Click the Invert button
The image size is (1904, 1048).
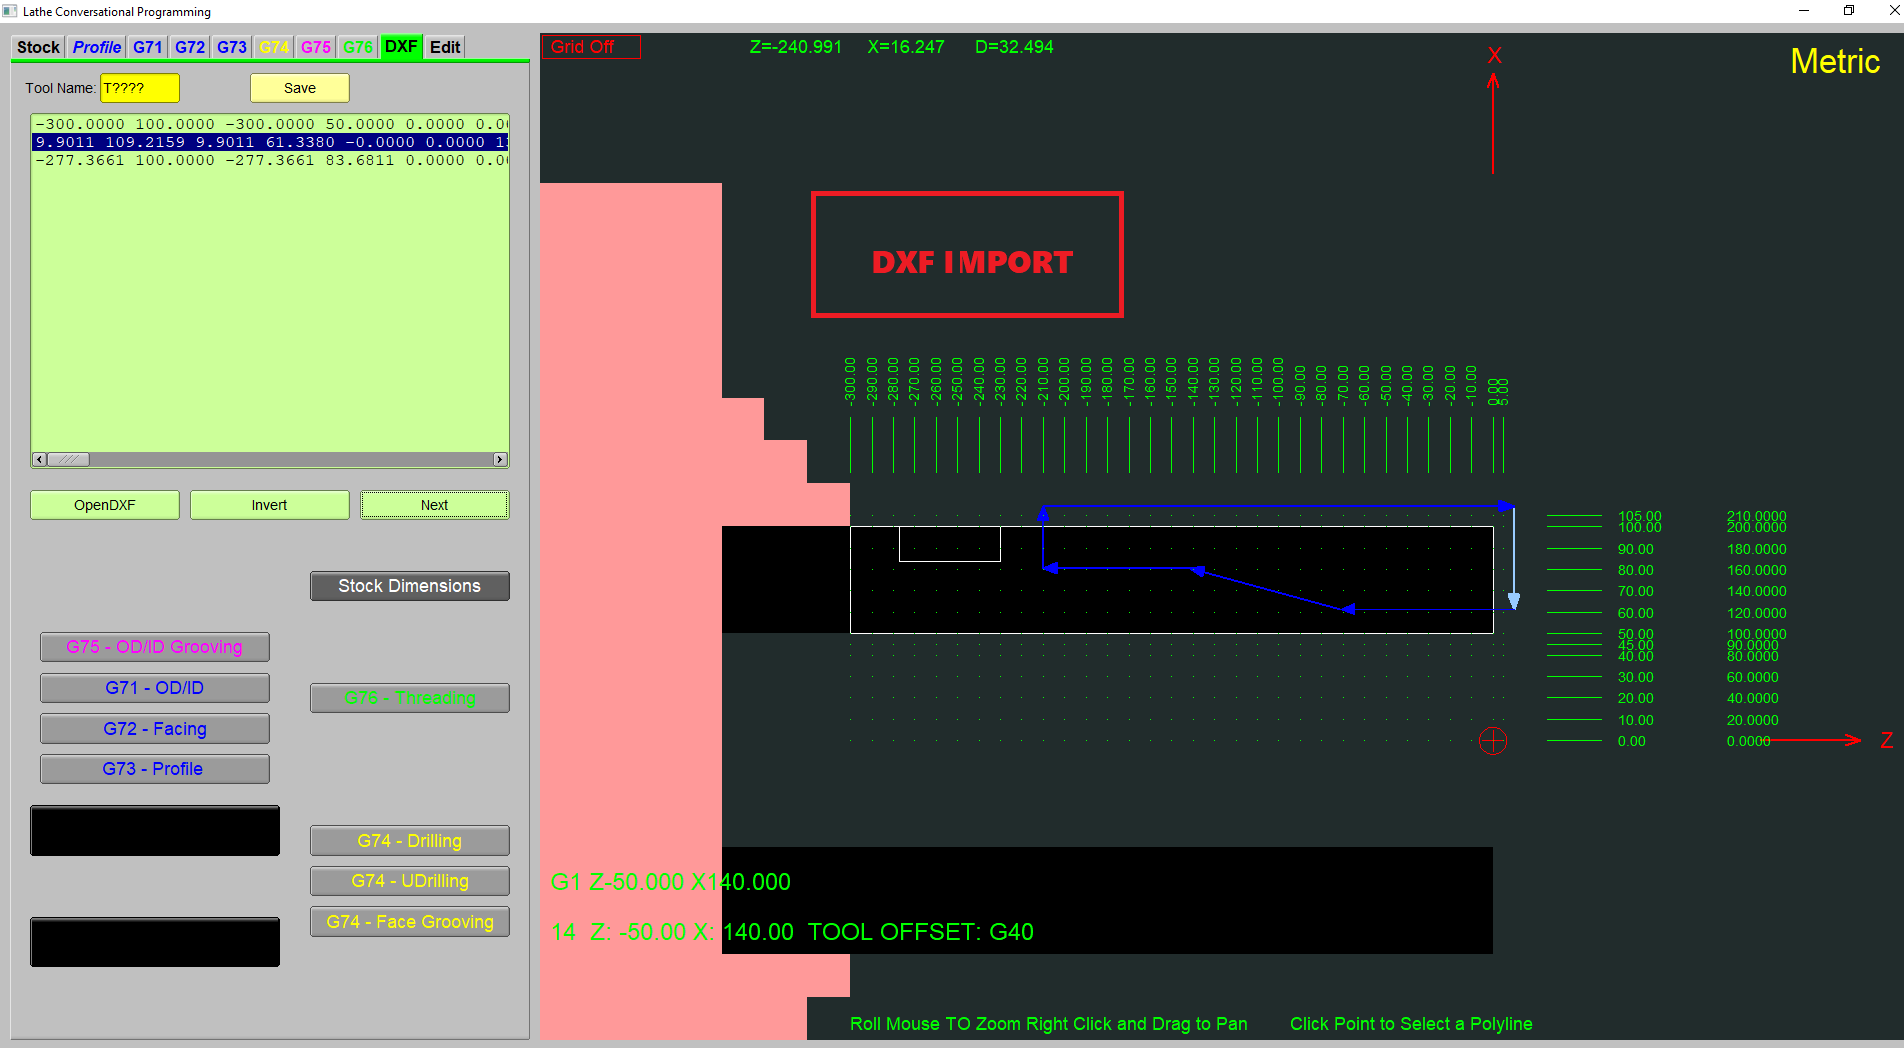[269, 505]
